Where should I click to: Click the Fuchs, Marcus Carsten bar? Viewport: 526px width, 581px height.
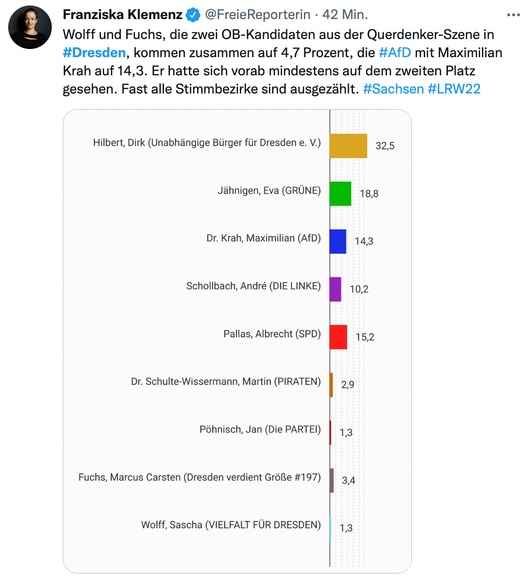[332, 480]
